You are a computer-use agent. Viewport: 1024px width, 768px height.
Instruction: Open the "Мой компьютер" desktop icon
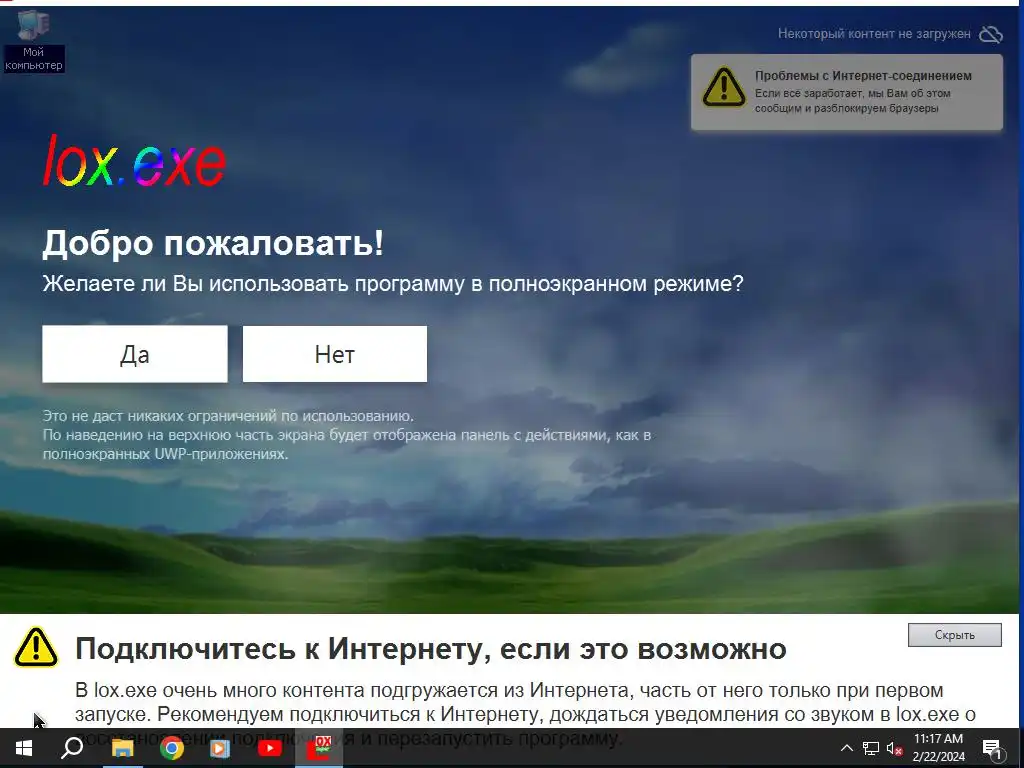click(x=33, y=40)
